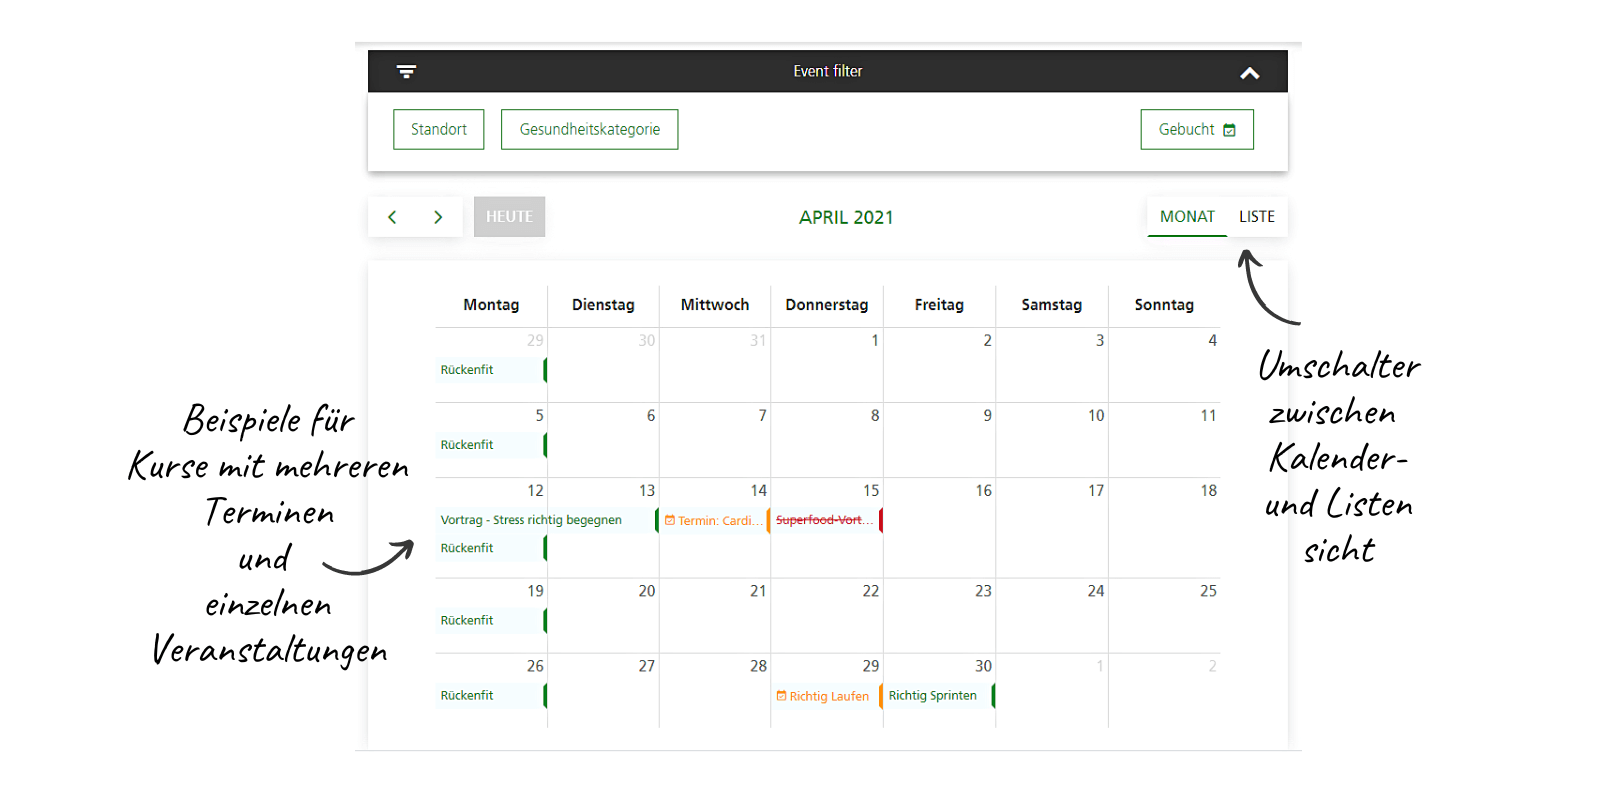
Task: Click the filter icon in Event filter bar
Action: click(x=406, y=72)
